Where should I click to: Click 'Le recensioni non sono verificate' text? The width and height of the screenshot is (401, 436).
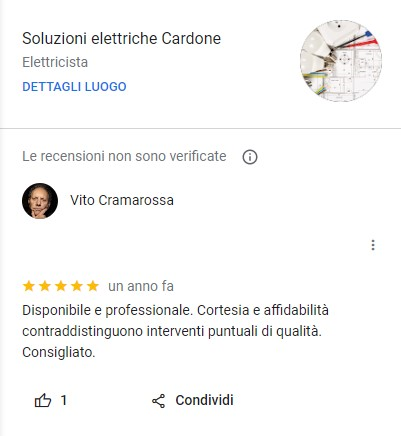point(124,156)
